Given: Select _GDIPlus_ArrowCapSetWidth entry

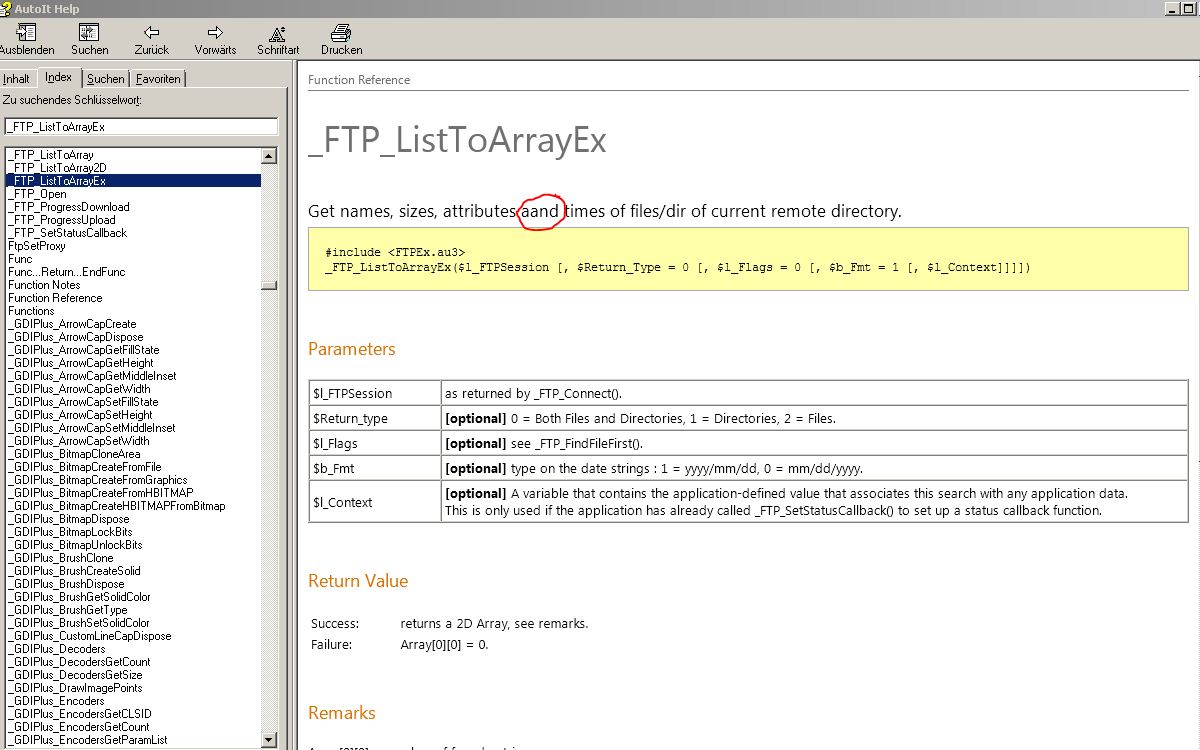Looking at the screenshot, I should [x=79, y=441].
